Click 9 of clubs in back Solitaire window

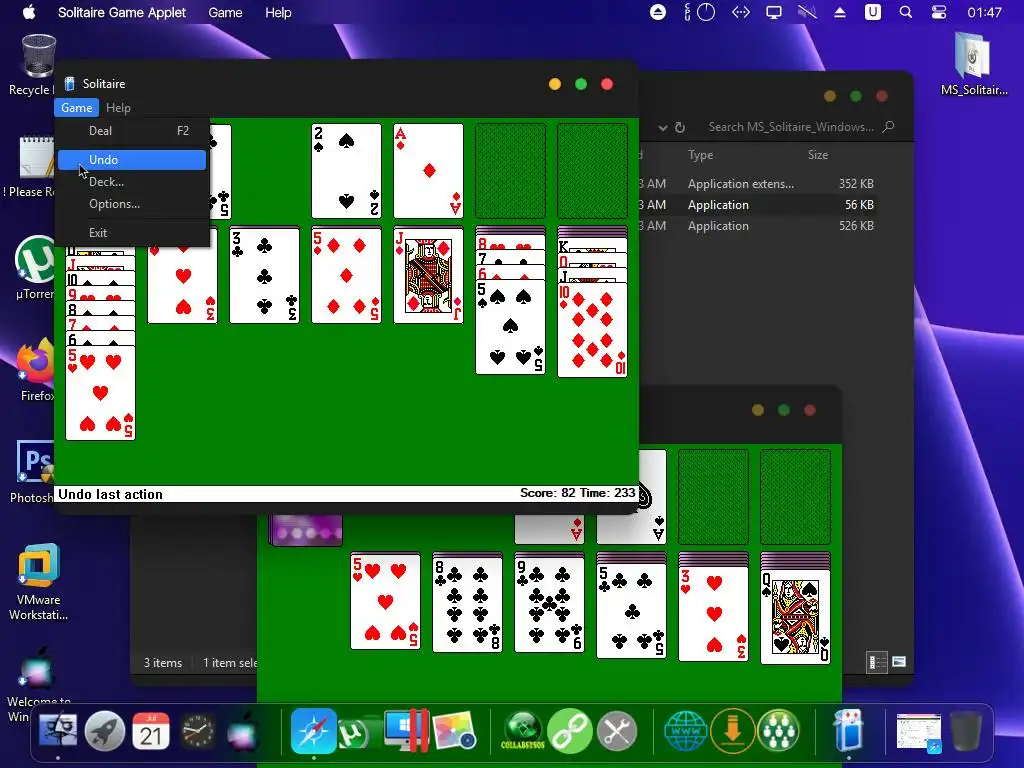click(x=549, y=605)
